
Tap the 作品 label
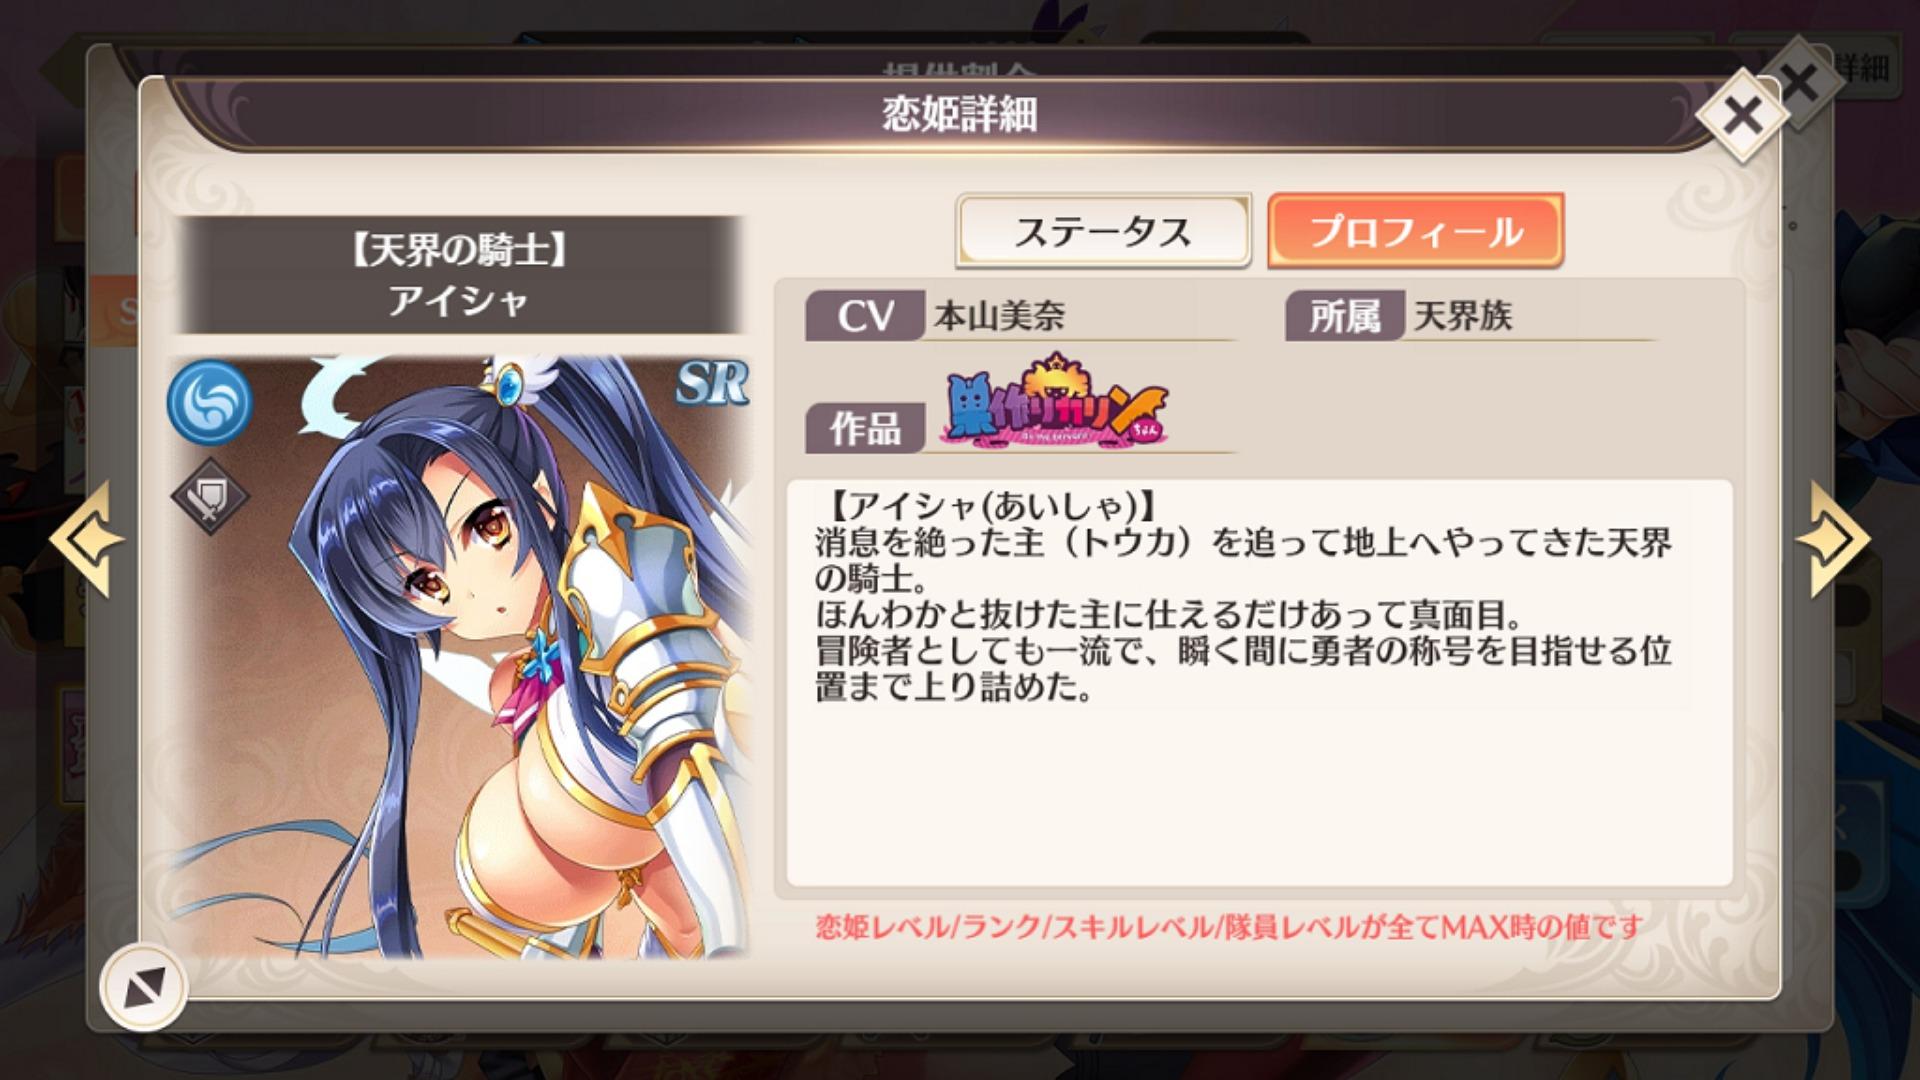pyautogui.click(x=864, y=429)
